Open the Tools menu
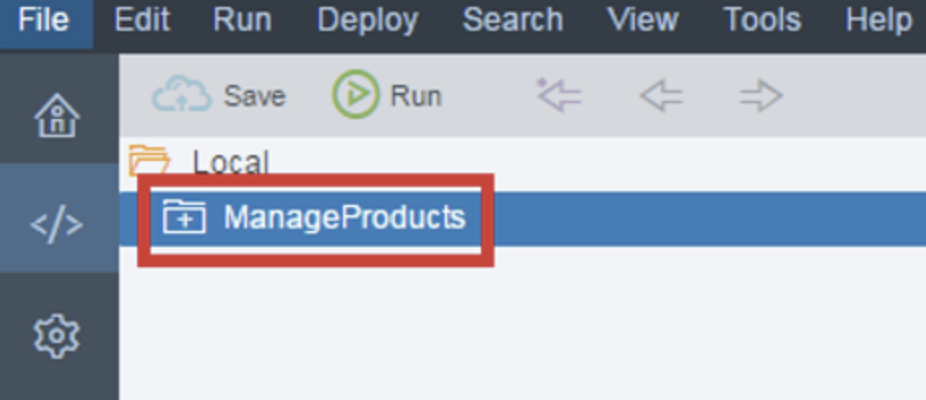 pyautogui.click(x=762, y=21)
